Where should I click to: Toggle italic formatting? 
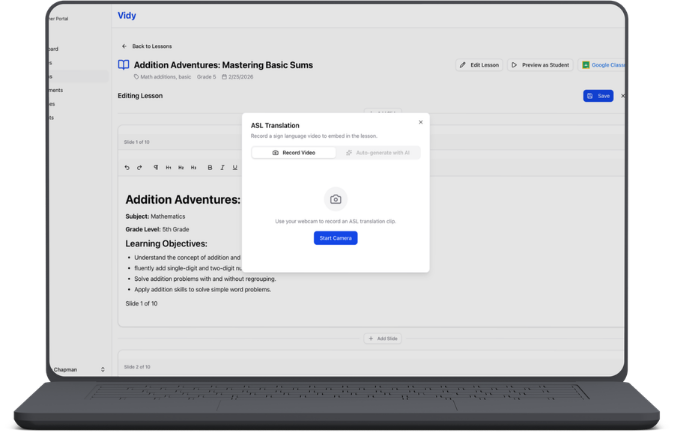click(x=222, y=168)
